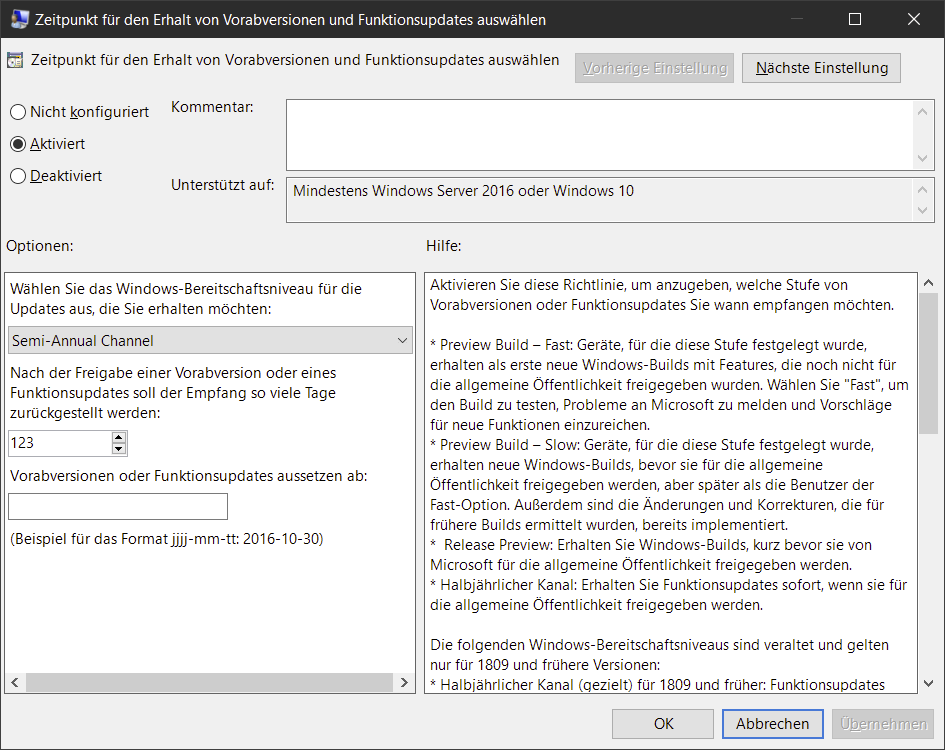Viewport: 945px width, 750px height.
Task: Open the Semi-Annual Channel dropdown
Action: tap(210, 341)
